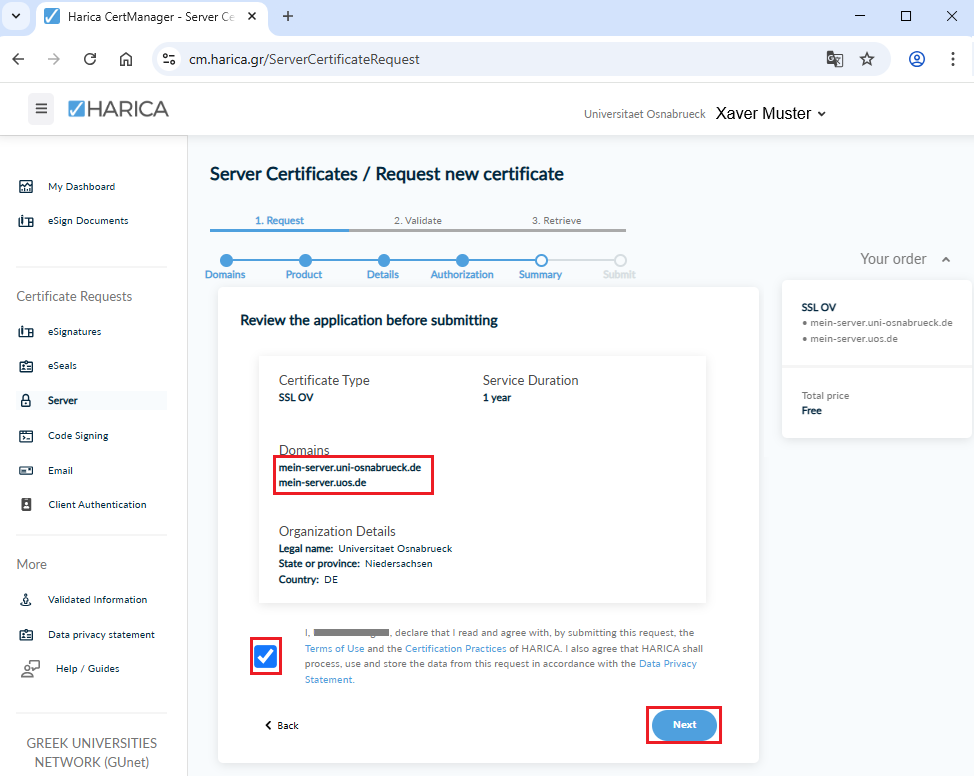
Task: Open Chrome three-dot menu
Action: (953, 59)
